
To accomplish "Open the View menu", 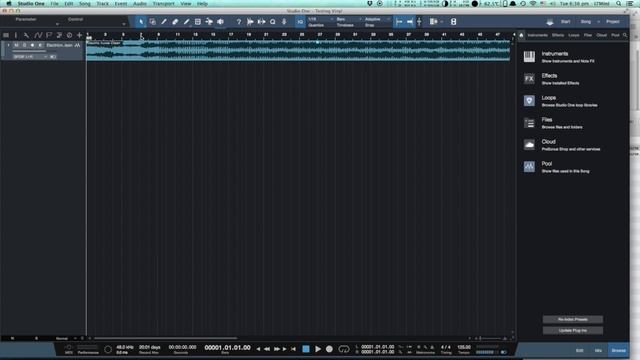I will (x=186, y=4).
